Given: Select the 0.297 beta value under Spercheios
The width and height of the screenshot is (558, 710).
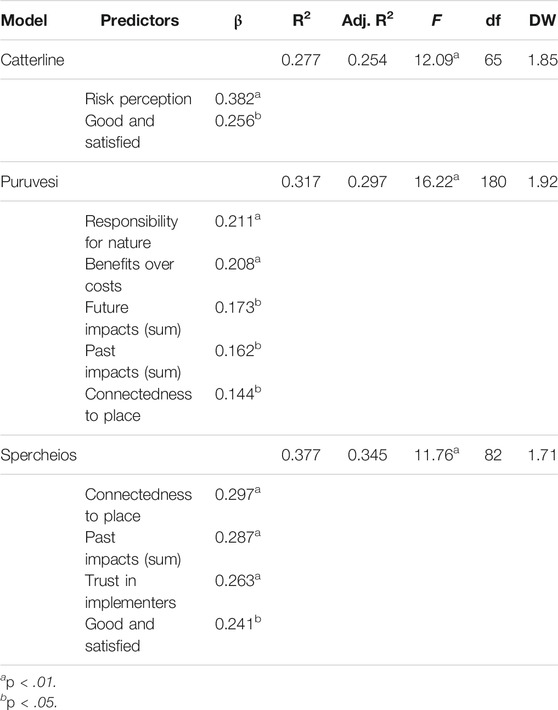Looking at the screenshot, I should pos(238,494).
